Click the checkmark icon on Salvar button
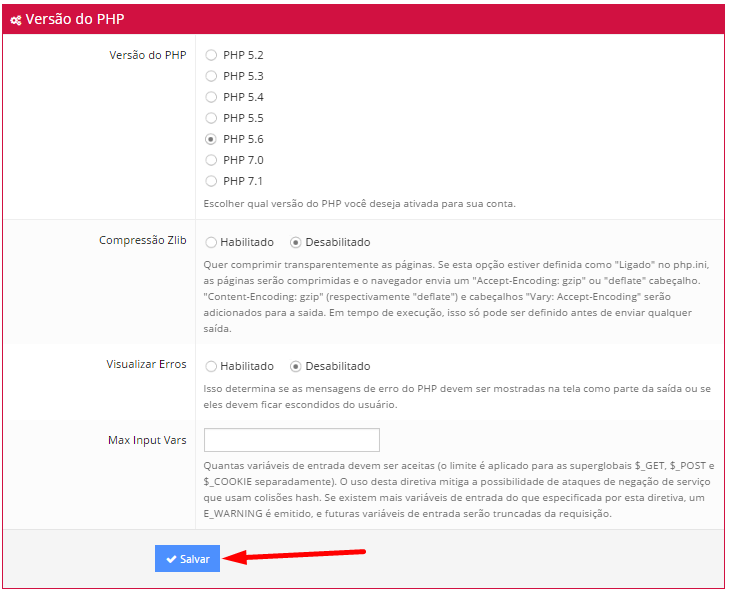Viewport: 730px width, 592px height. (x=171, y=559)
